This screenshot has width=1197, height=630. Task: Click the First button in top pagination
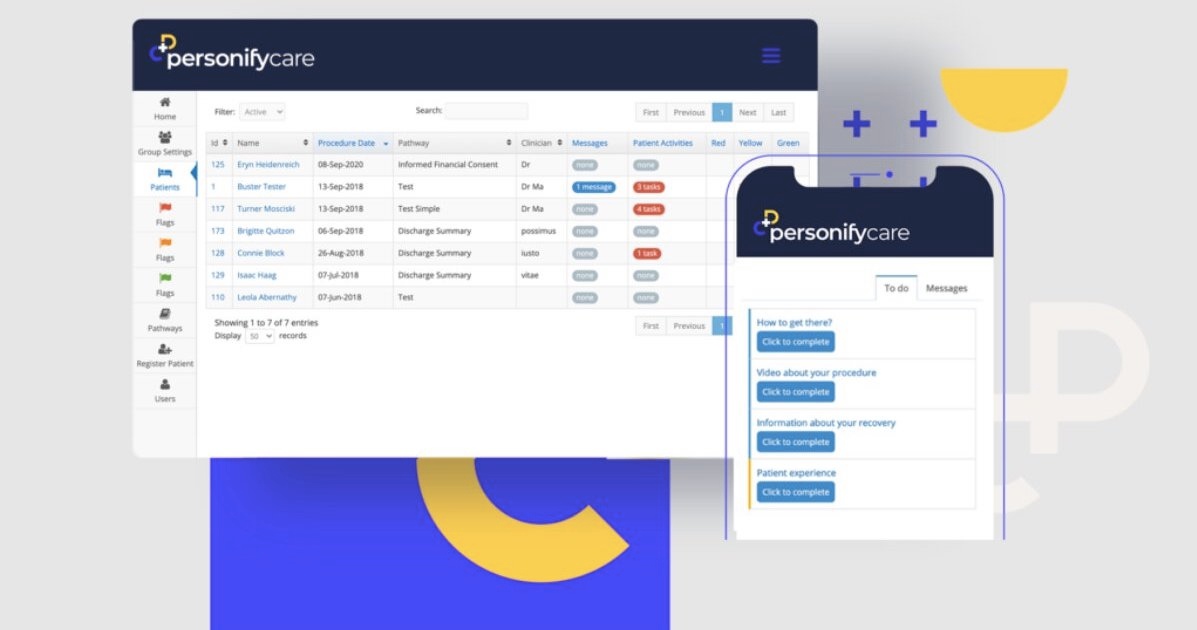(650, 112)
